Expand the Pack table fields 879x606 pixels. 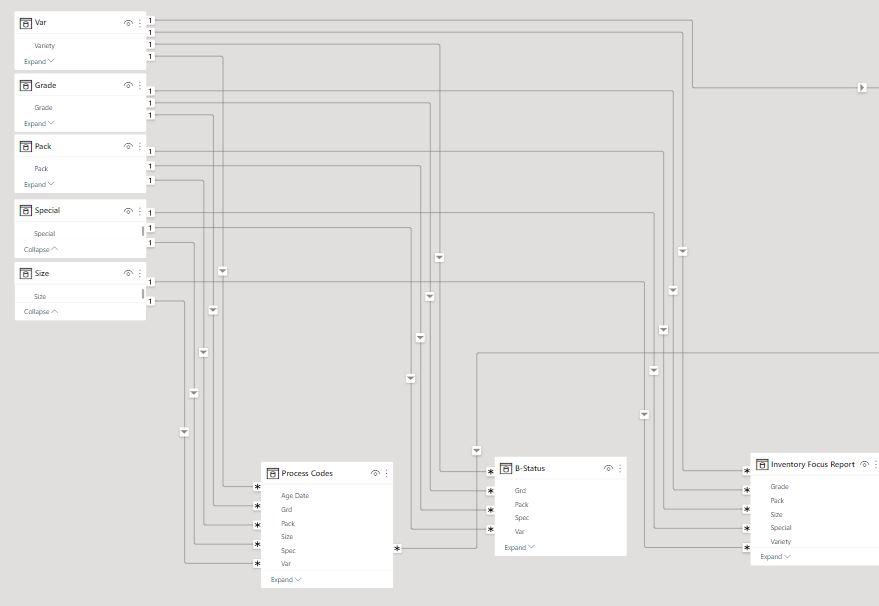point(39,184)
